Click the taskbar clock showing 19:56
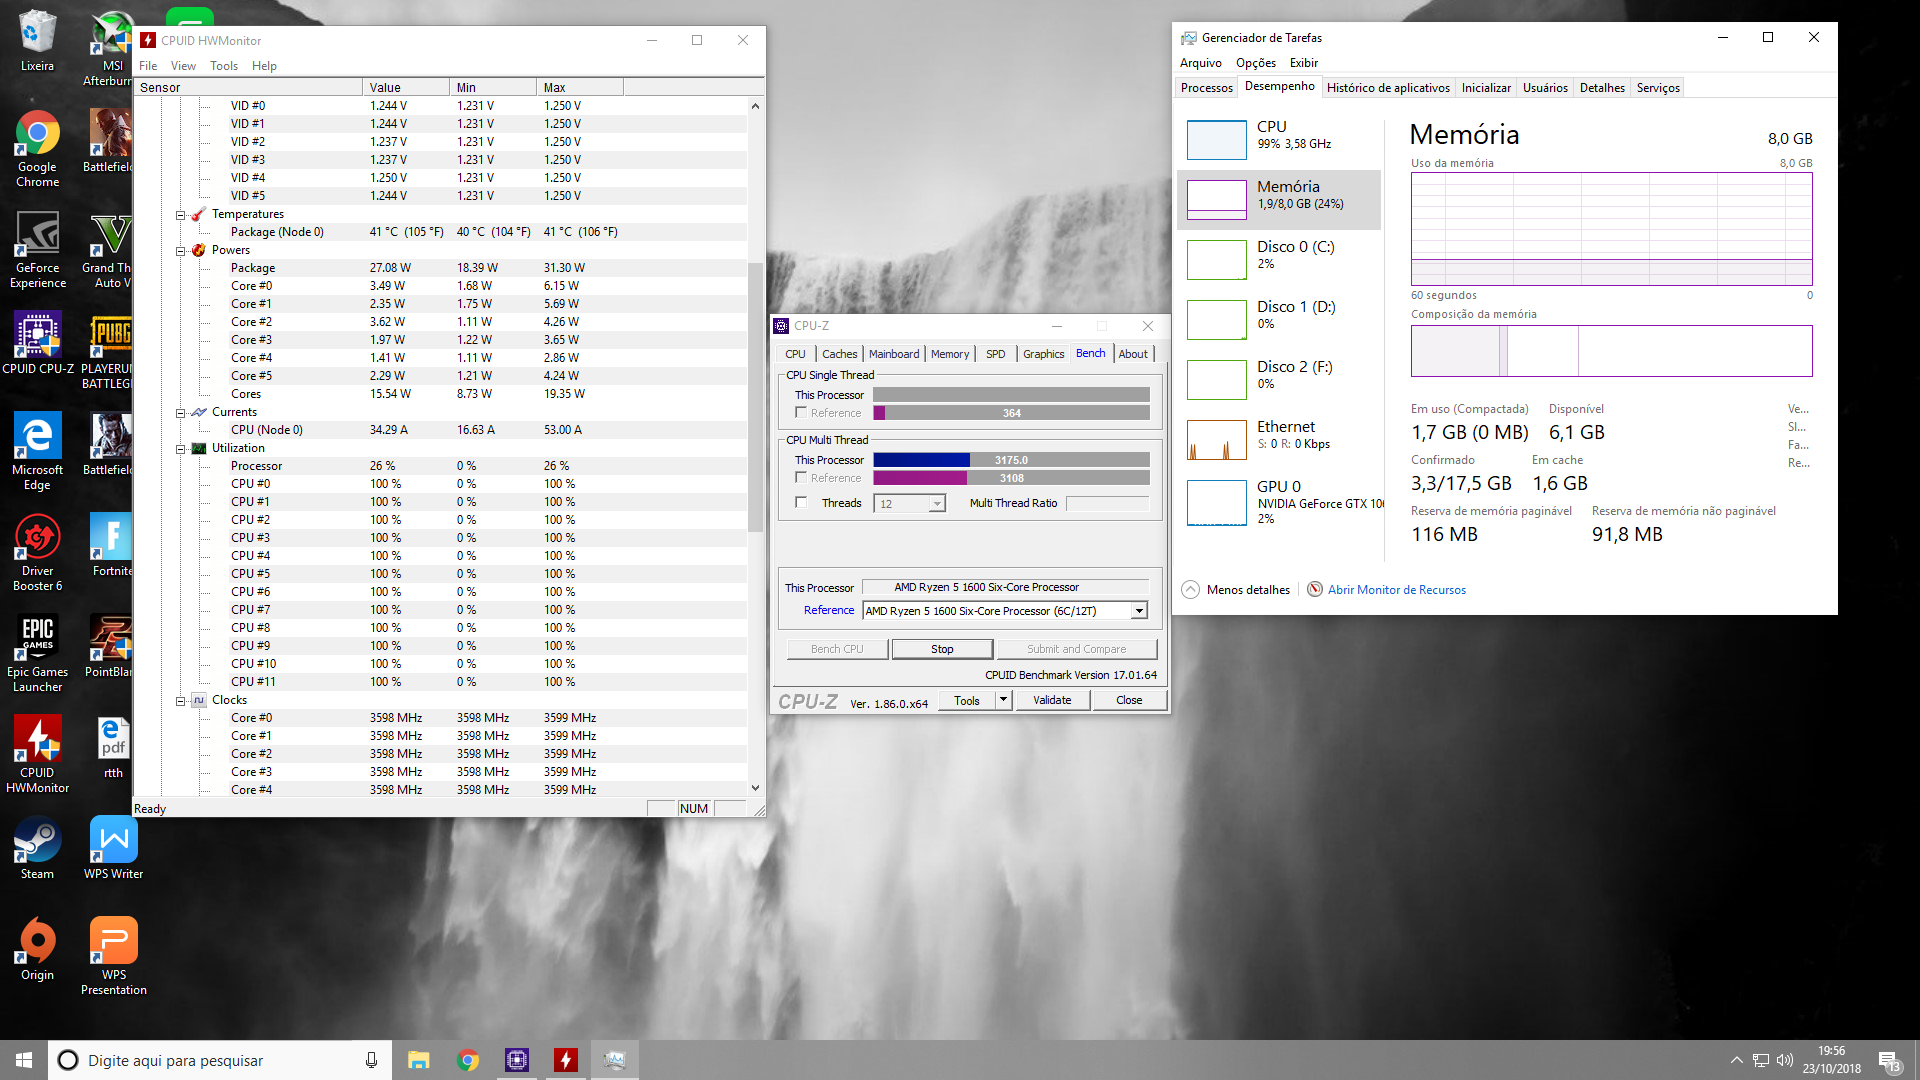The width and height of the screenshot is (1920, 1080). pos(1831,1060)
